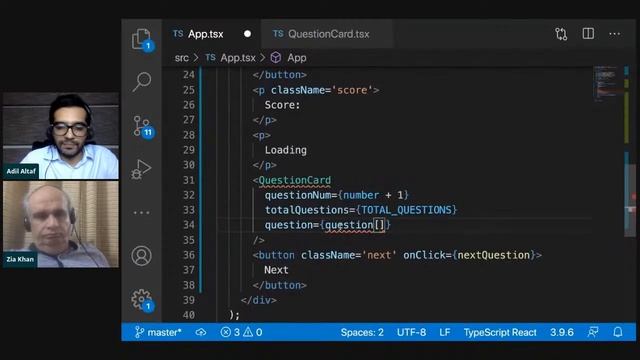Change indentation via Spaces: 2
The height and width of the screenshot is (360, 640).
pyautogui.click(x=362, y=332)
